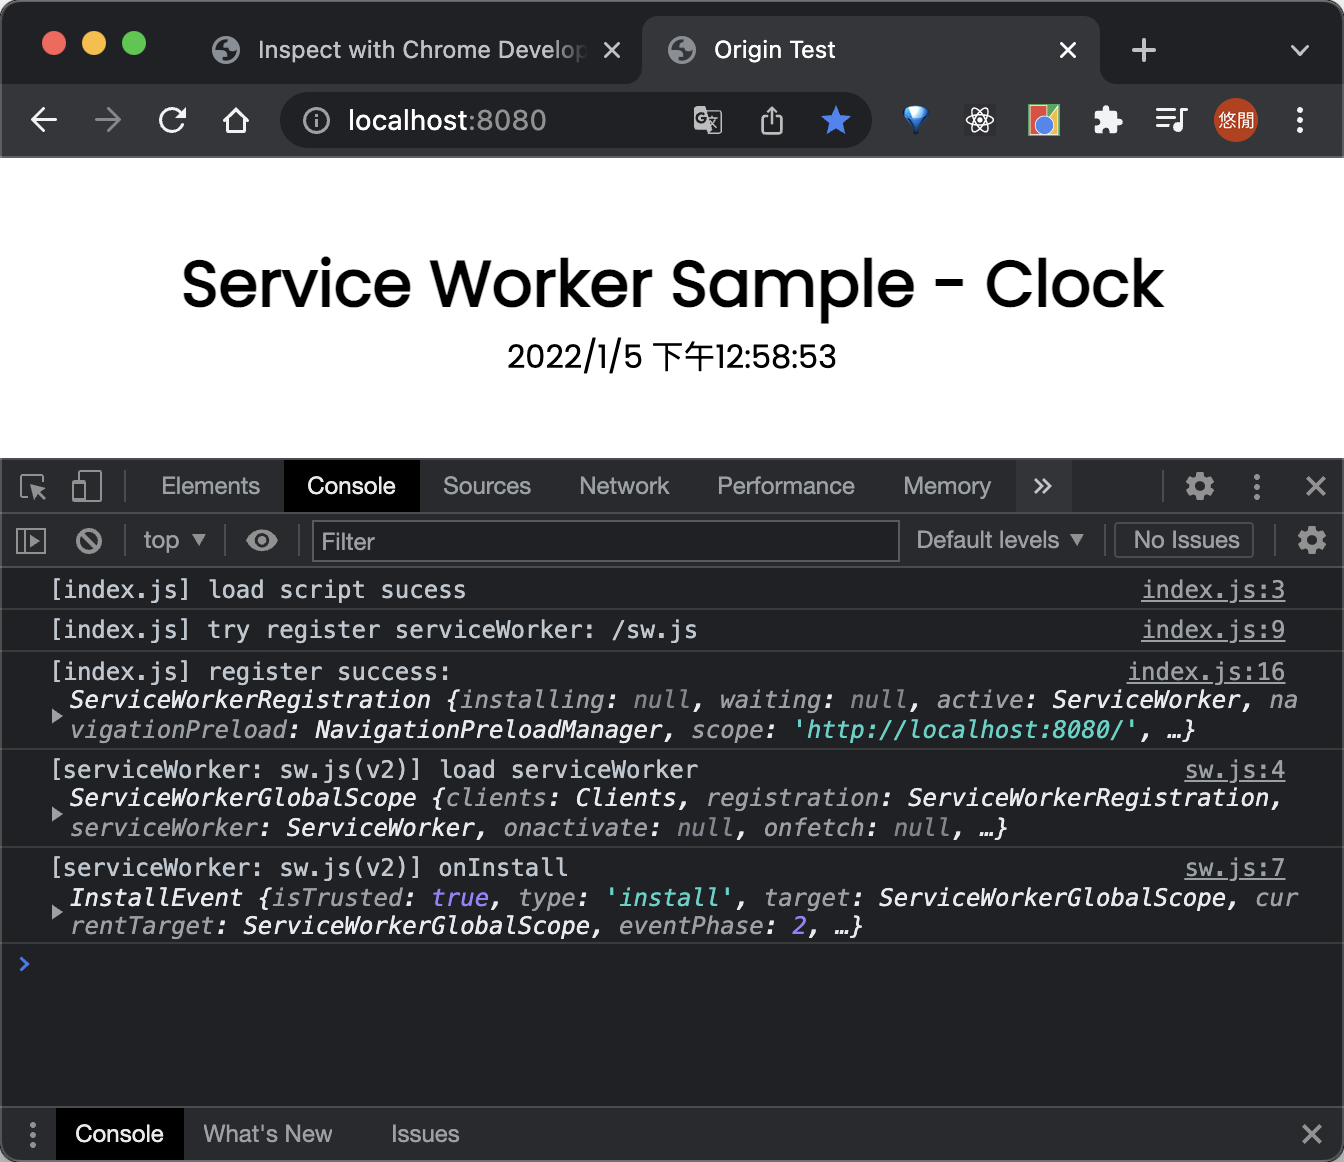Open console settings via the right gear icon
Screen dimensions: 1344x1162
pyautogui.click(x=1311, y=540)
